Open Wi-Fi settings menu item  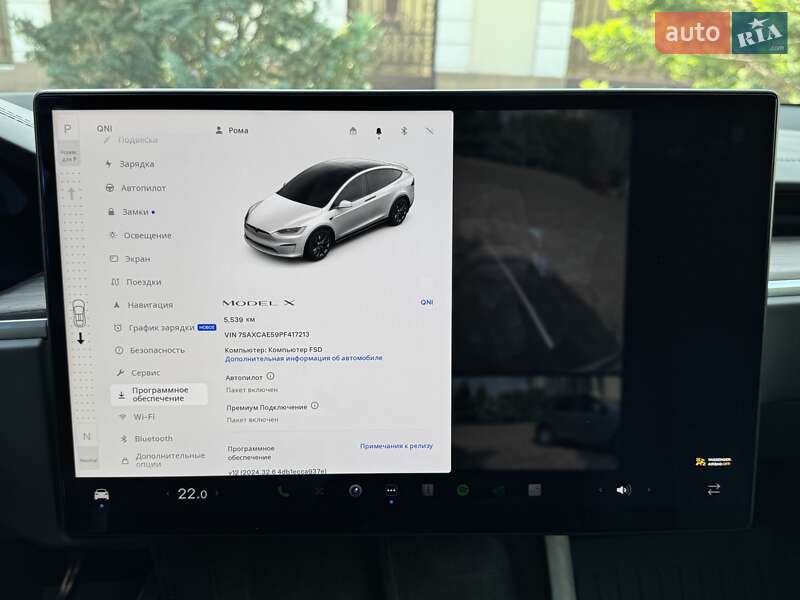[x=143, y=416]
